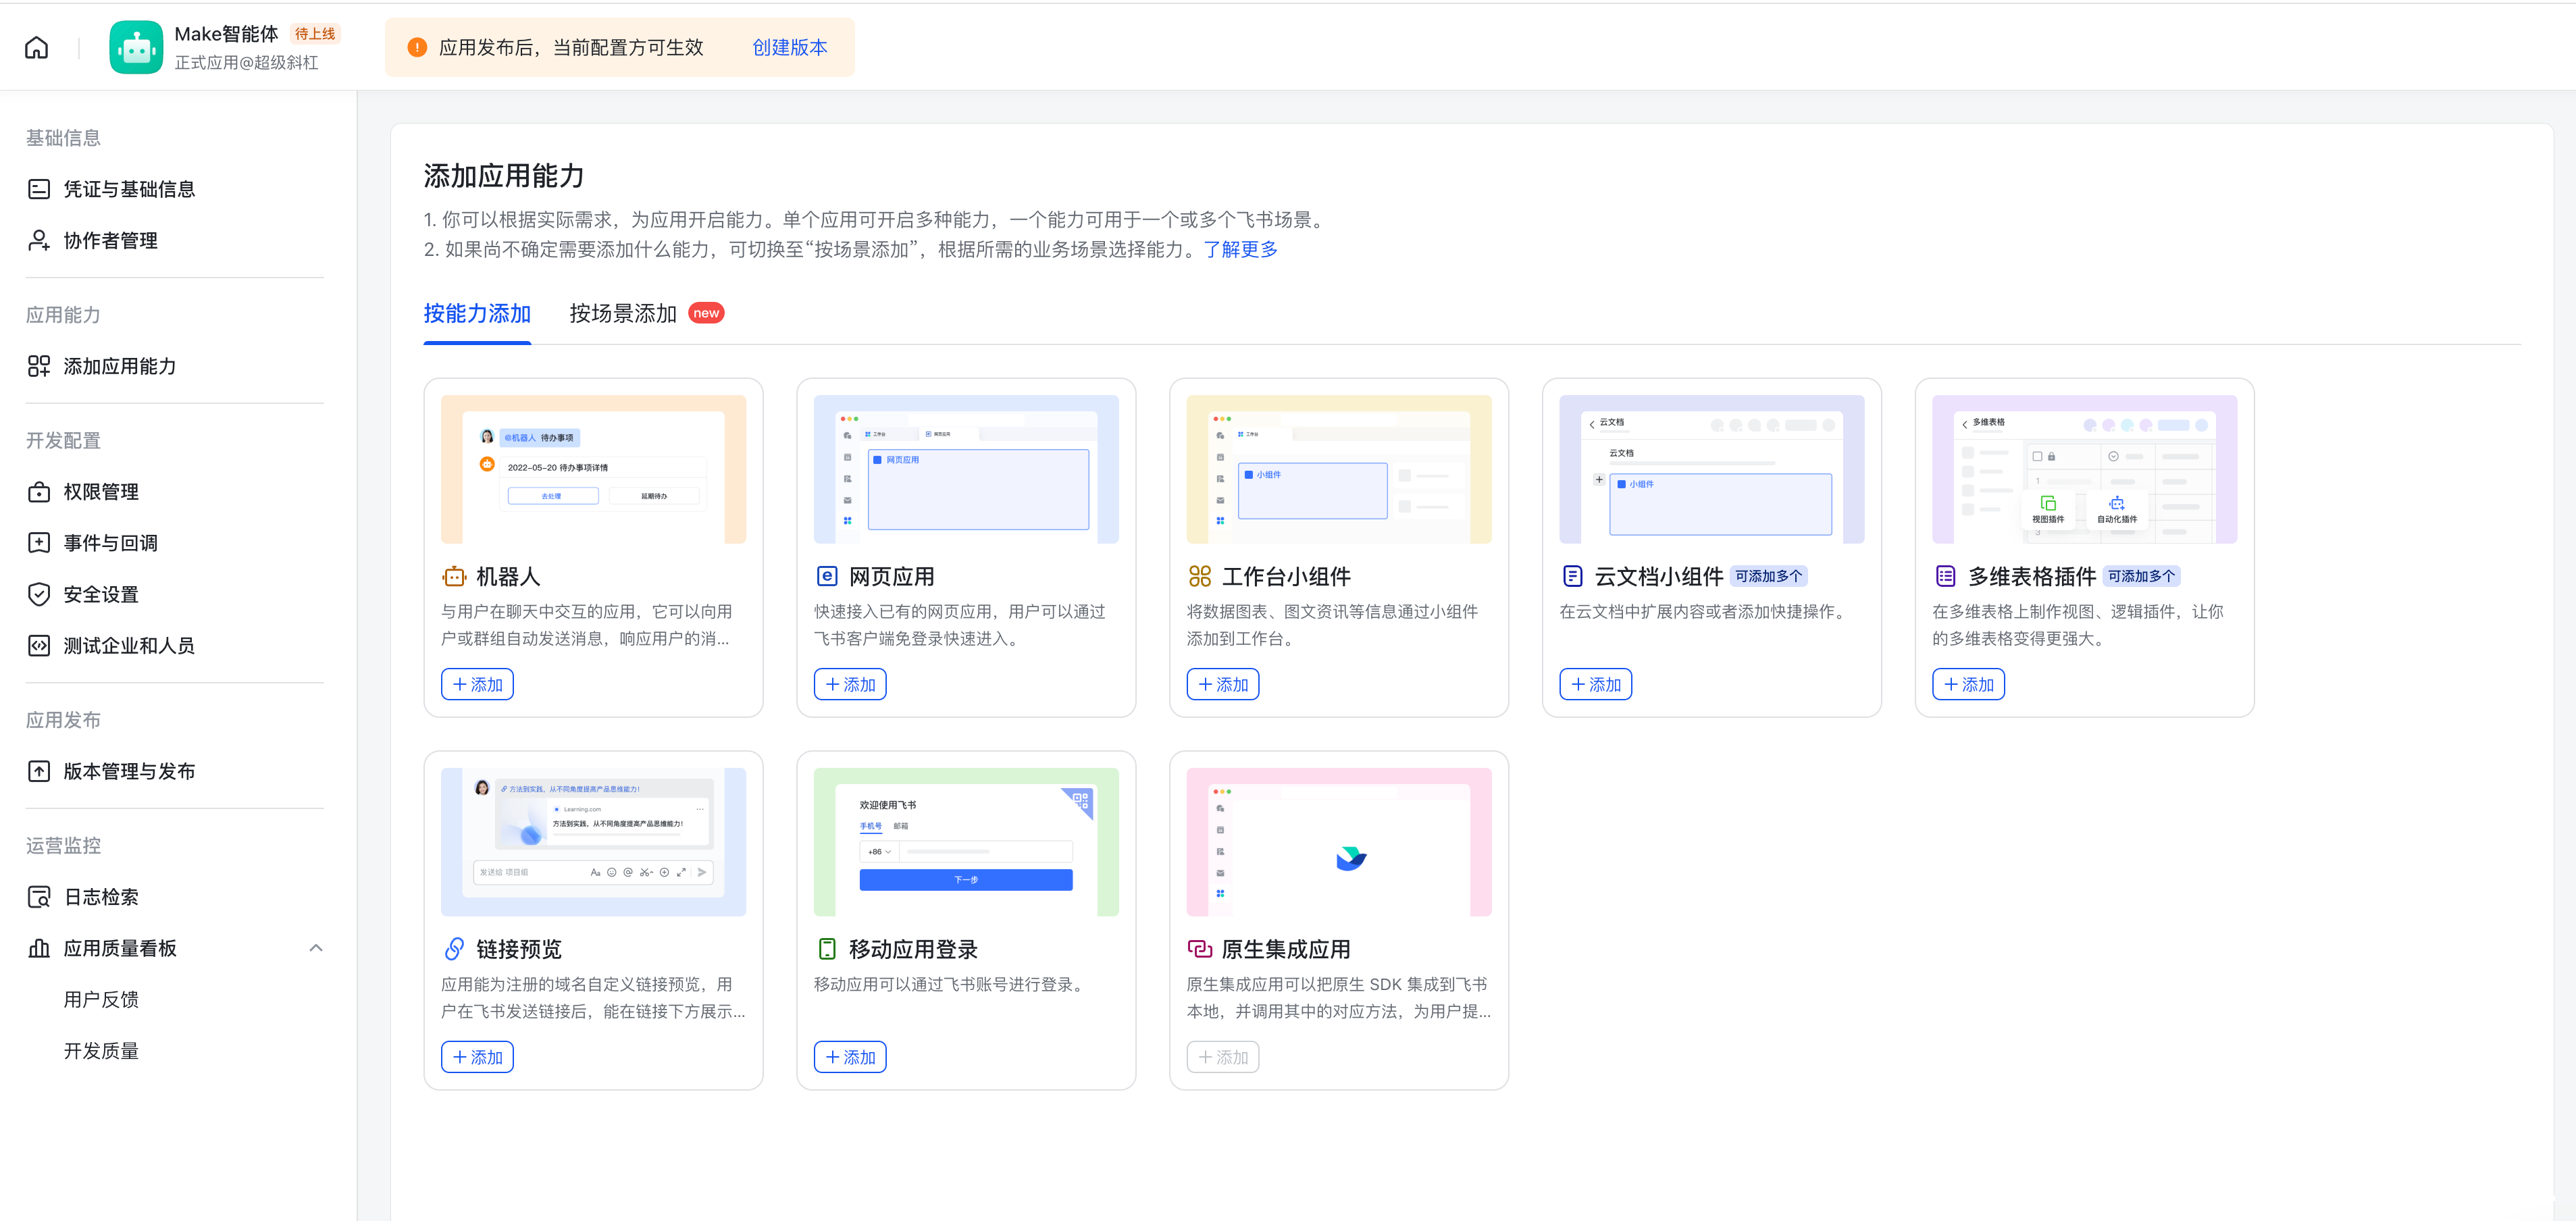Viewport: 2576px width, 1221px height.
Task: Switch to the 按场景添加 tab
Action: 622,313
